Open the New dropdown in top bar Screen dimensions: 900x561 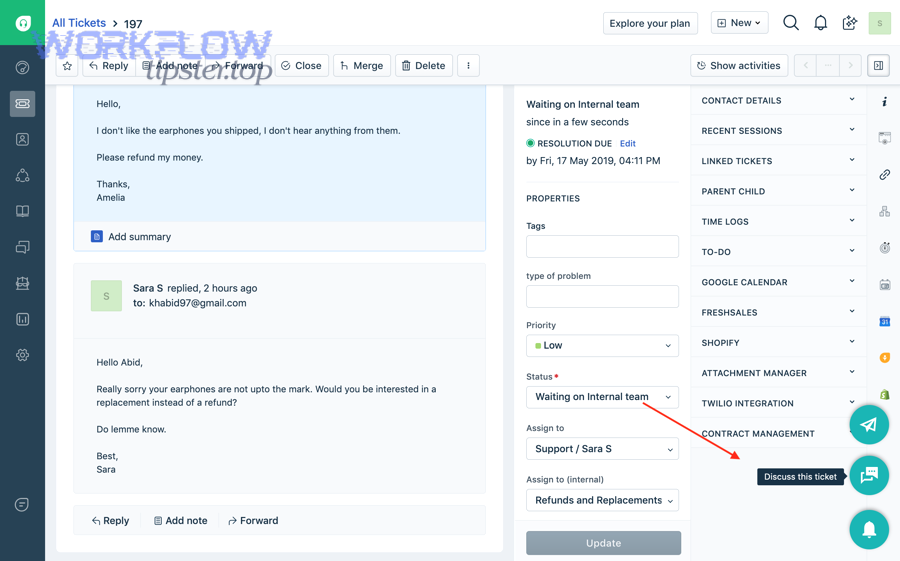[739, 23]
